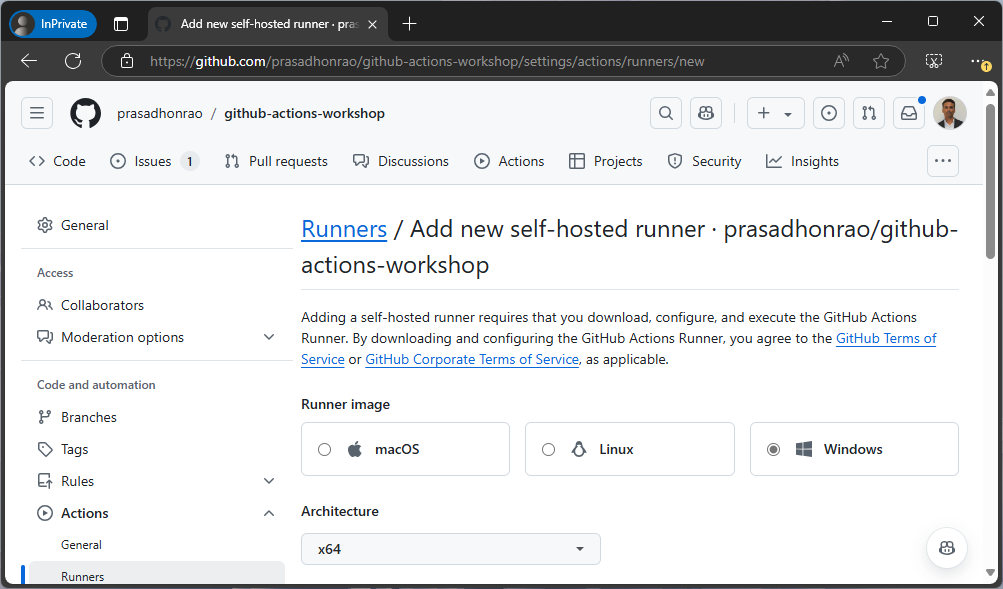Expand the Rules section chevron

click(269, 481)
